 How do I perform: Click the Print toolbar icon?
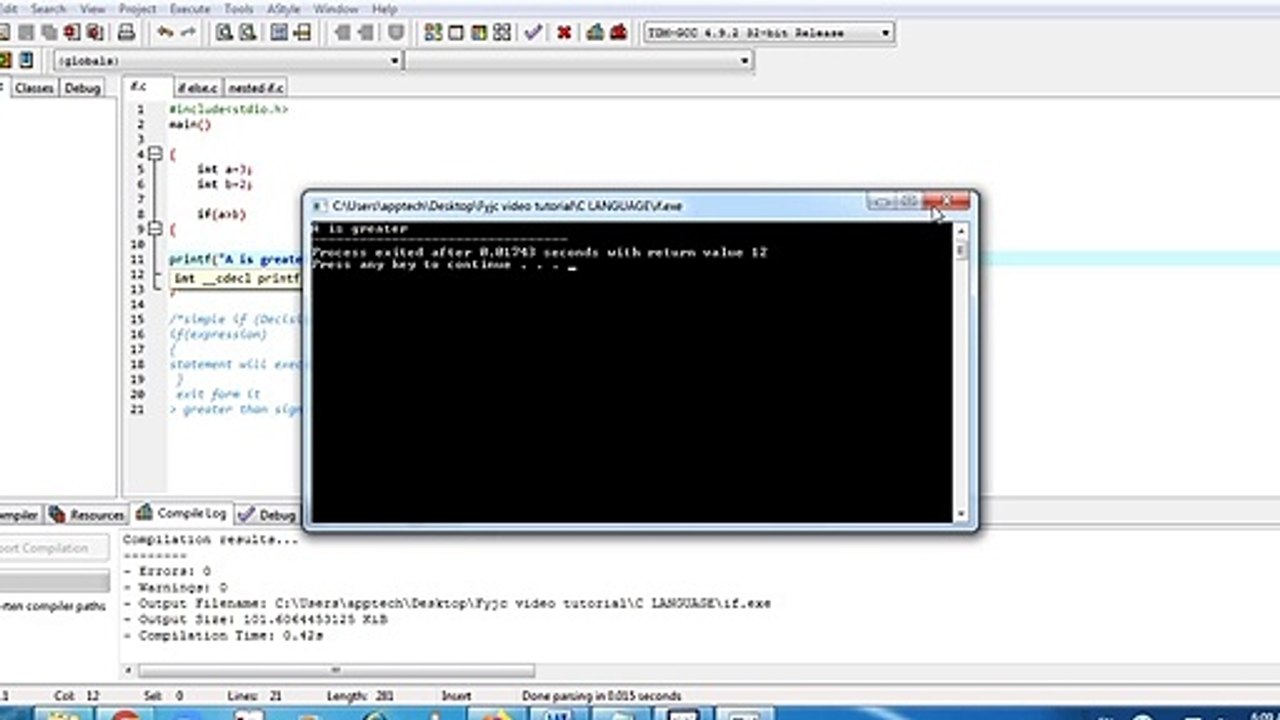126,33
